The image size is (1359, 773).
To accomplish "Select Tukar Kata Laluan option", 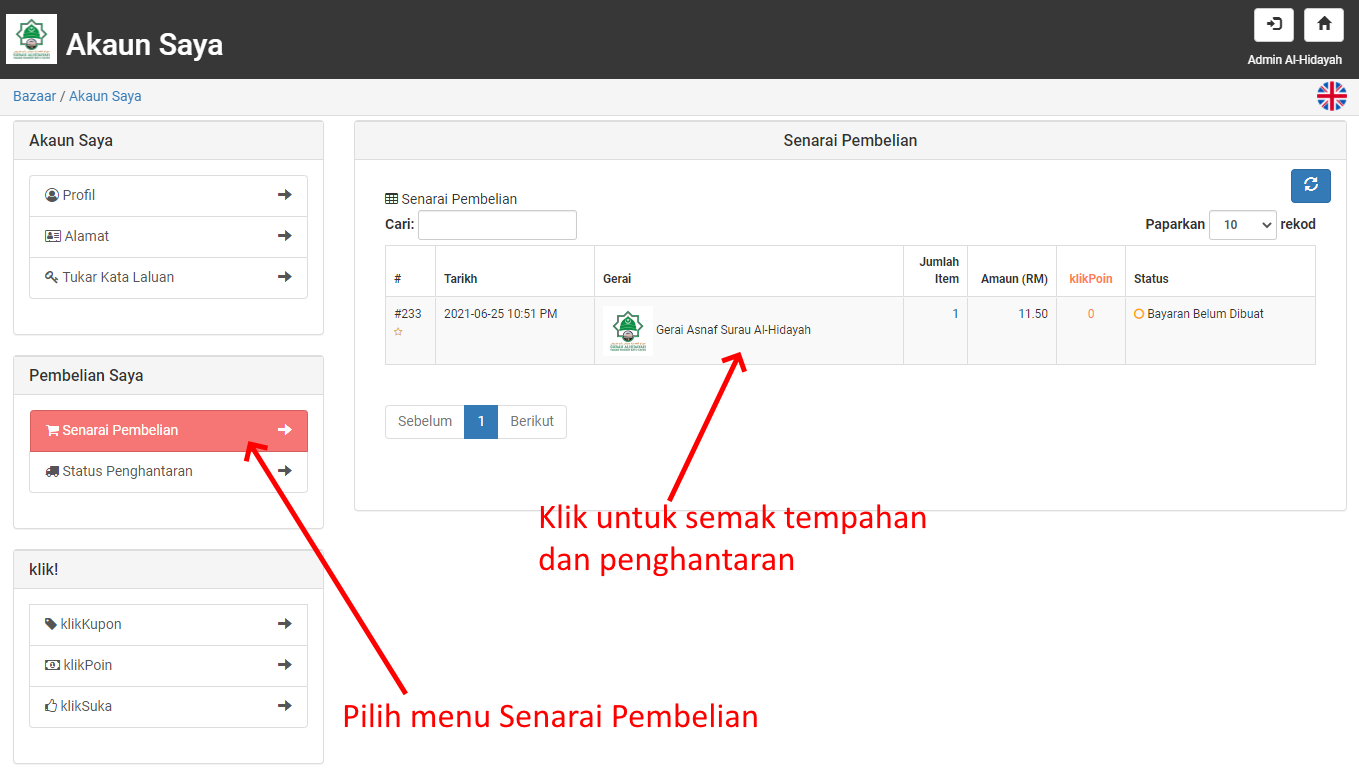I will click(x=168, y=277).
